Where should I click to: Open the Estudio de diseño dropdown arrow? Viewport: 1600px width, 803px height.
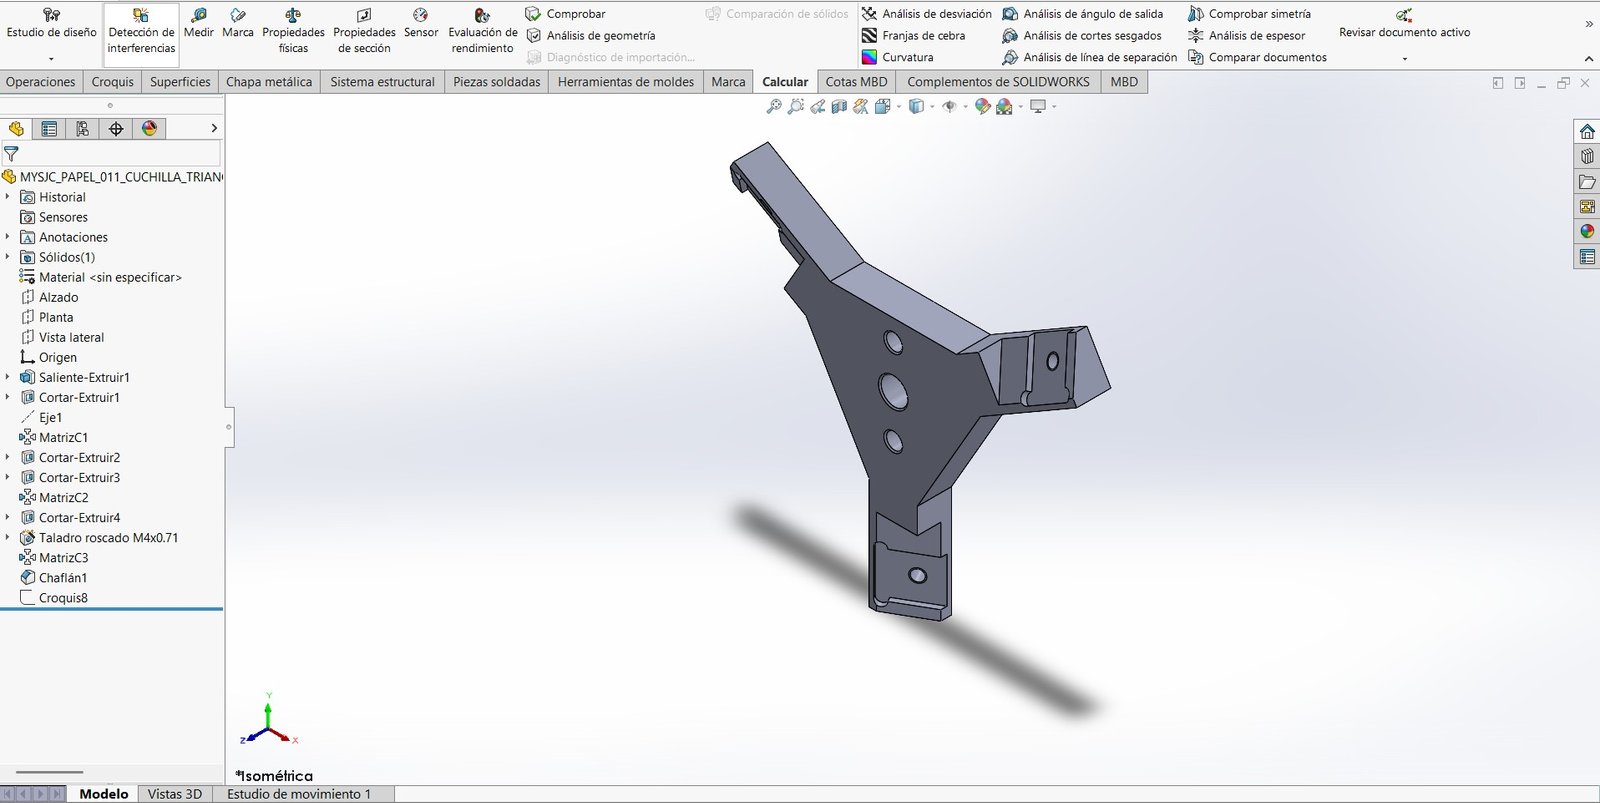click(x=51, y=59)
